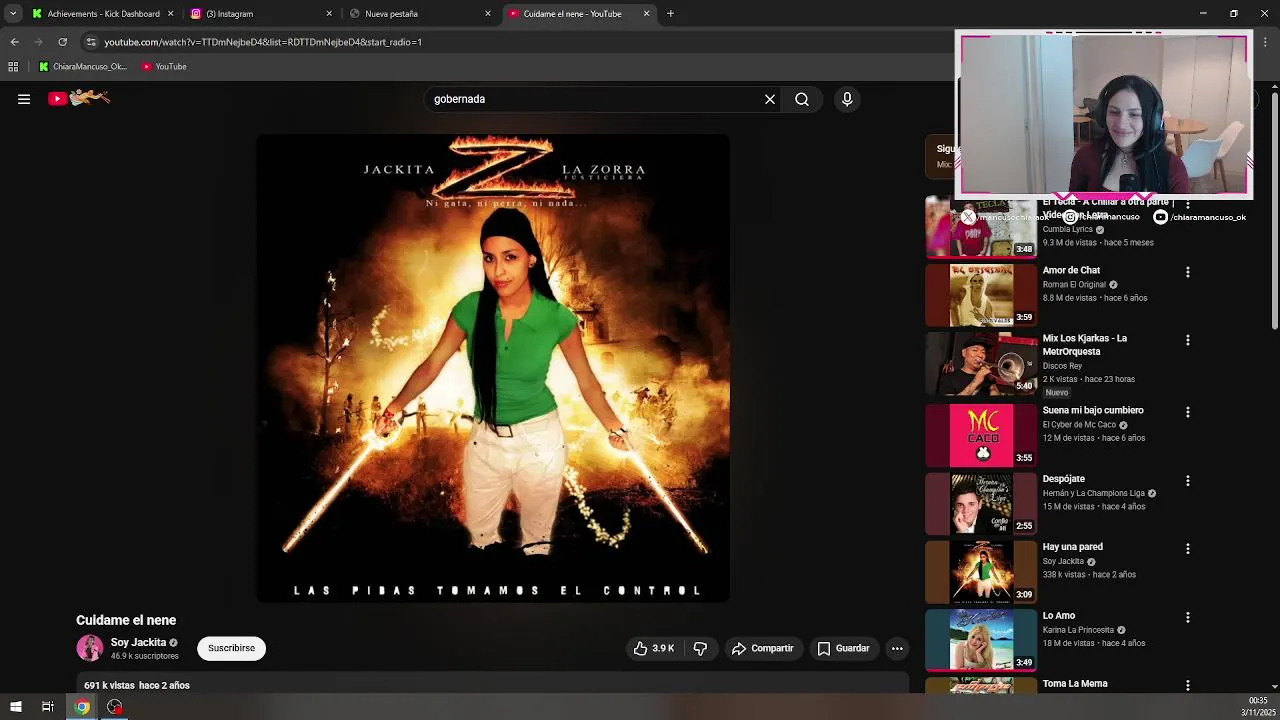This screenshot has width=1280, height=720.
Task: Open El Cyber de Mc Caco channel
Action: point(1079,425)
